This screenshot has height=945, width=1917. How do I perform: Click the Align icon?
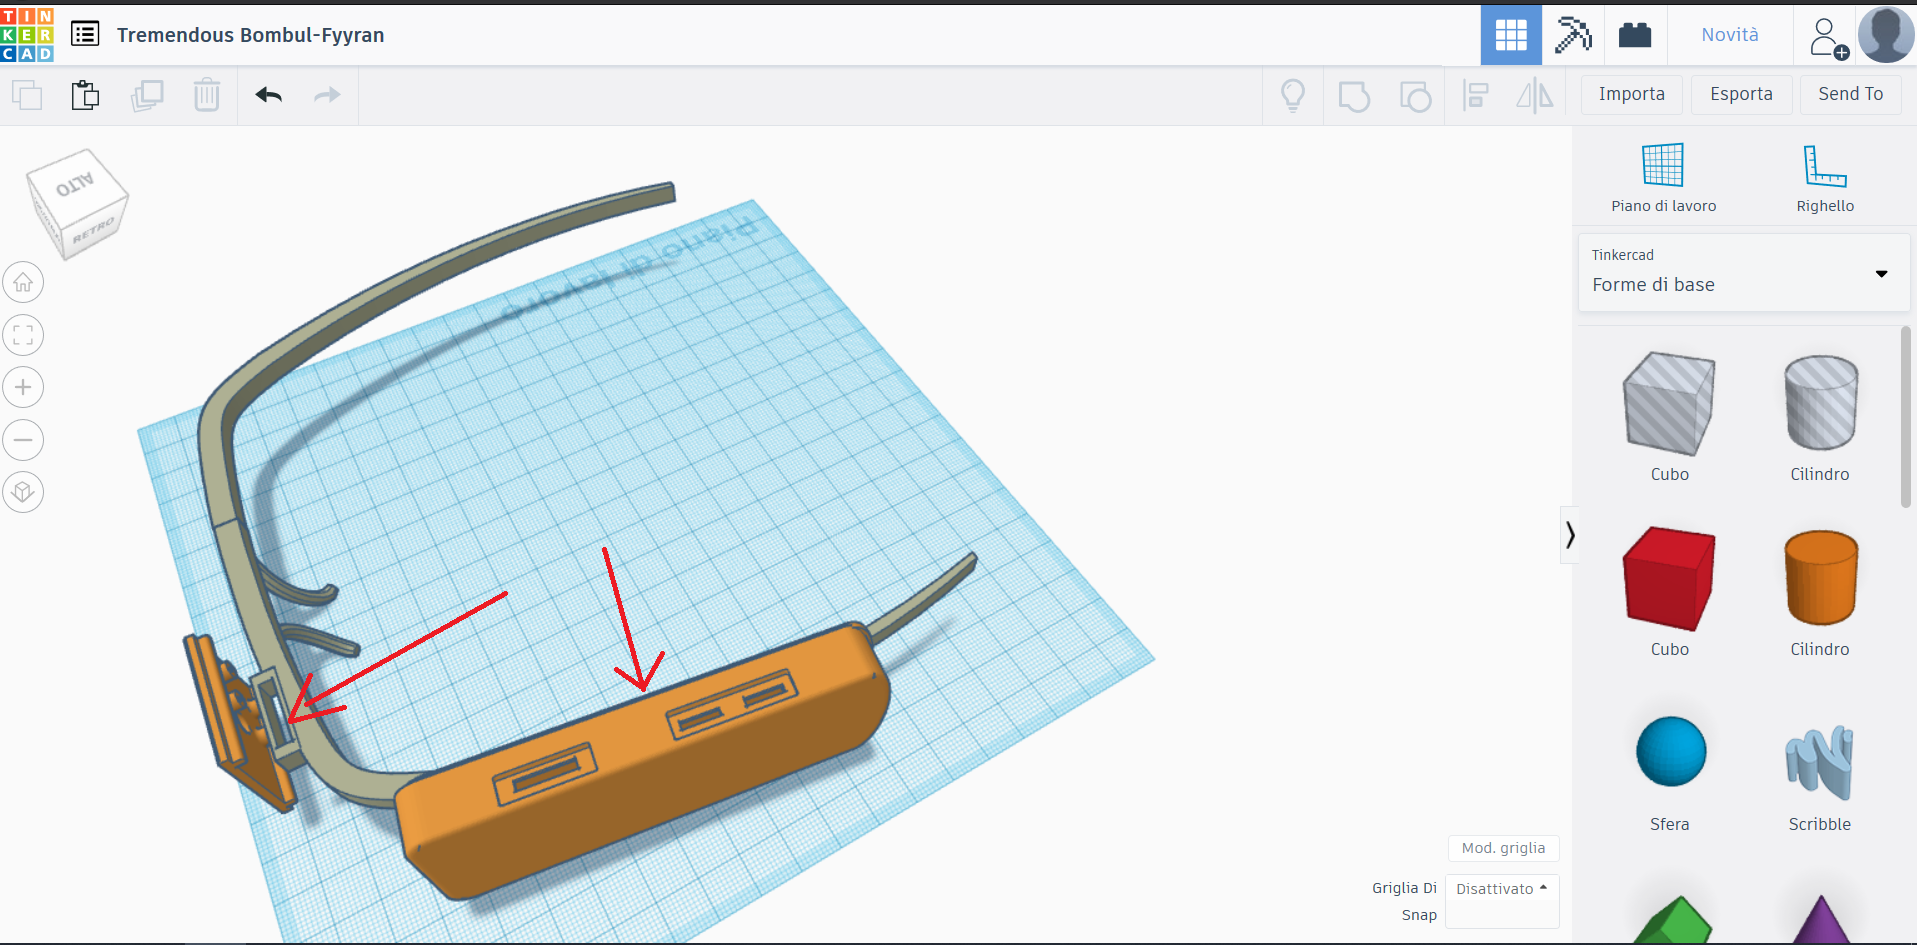[x=1476, y=96]
